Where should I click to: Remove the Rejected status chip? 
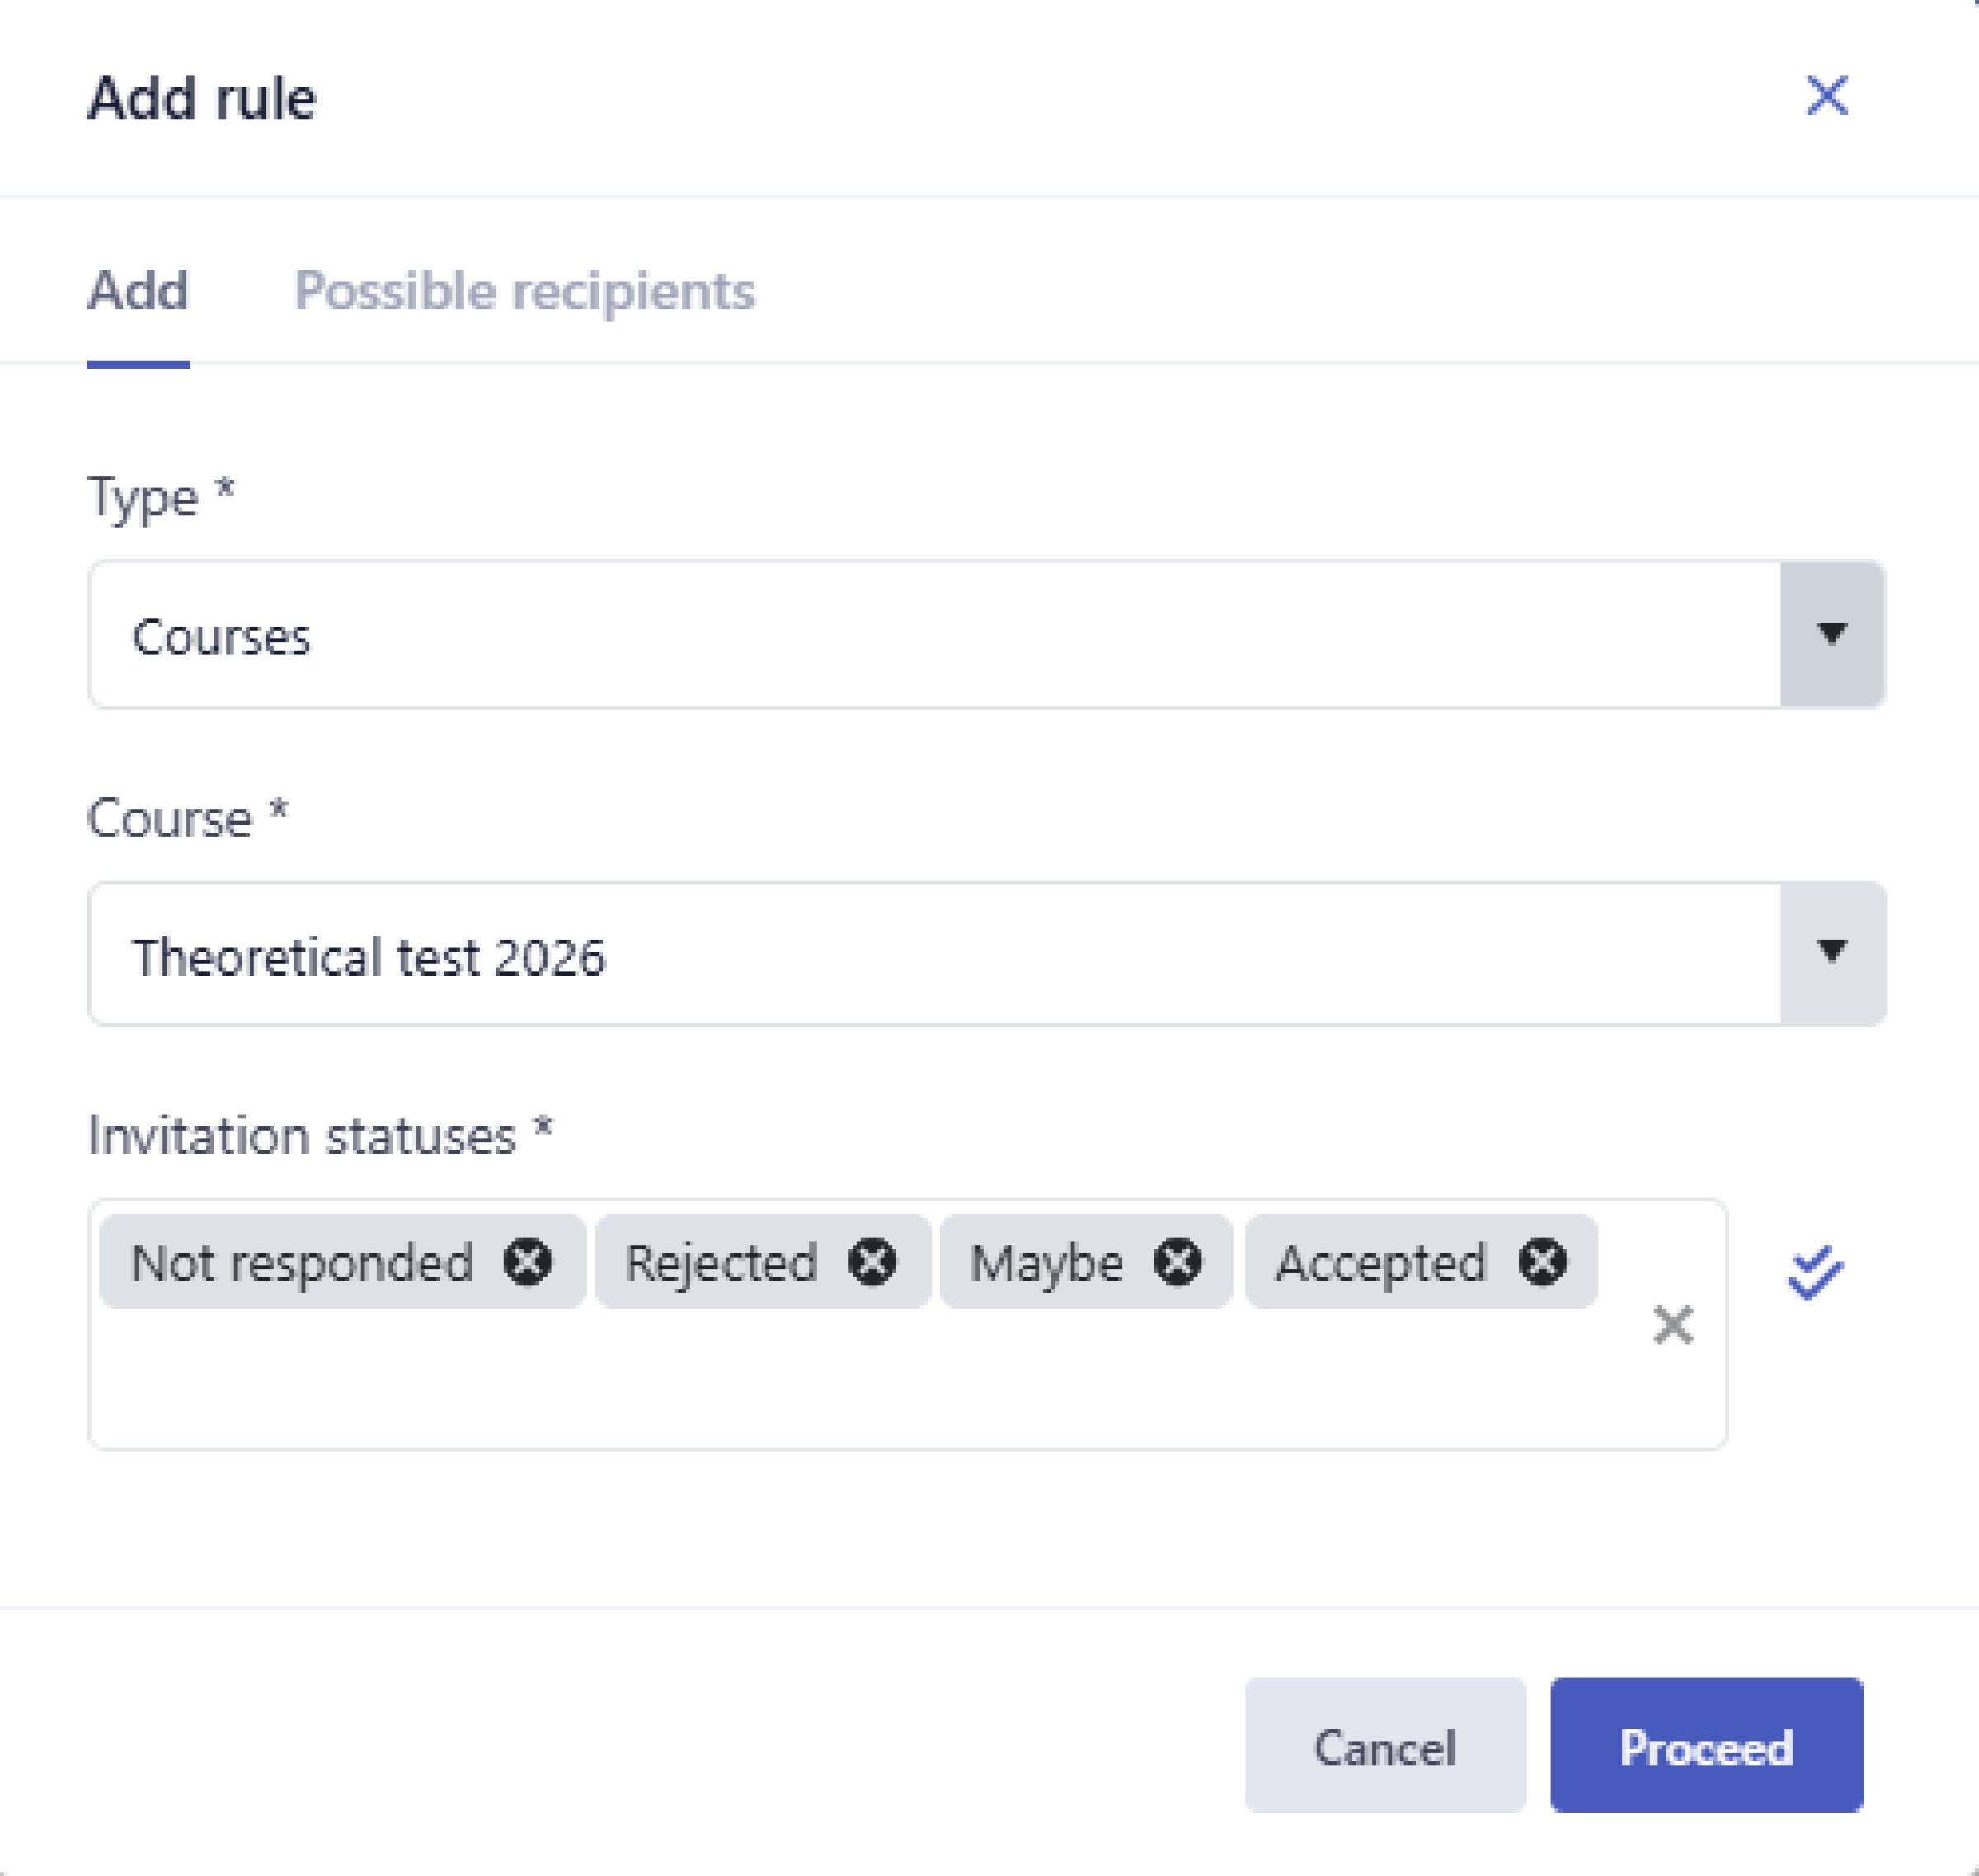pyautogui.click(x=872, y=1261)
